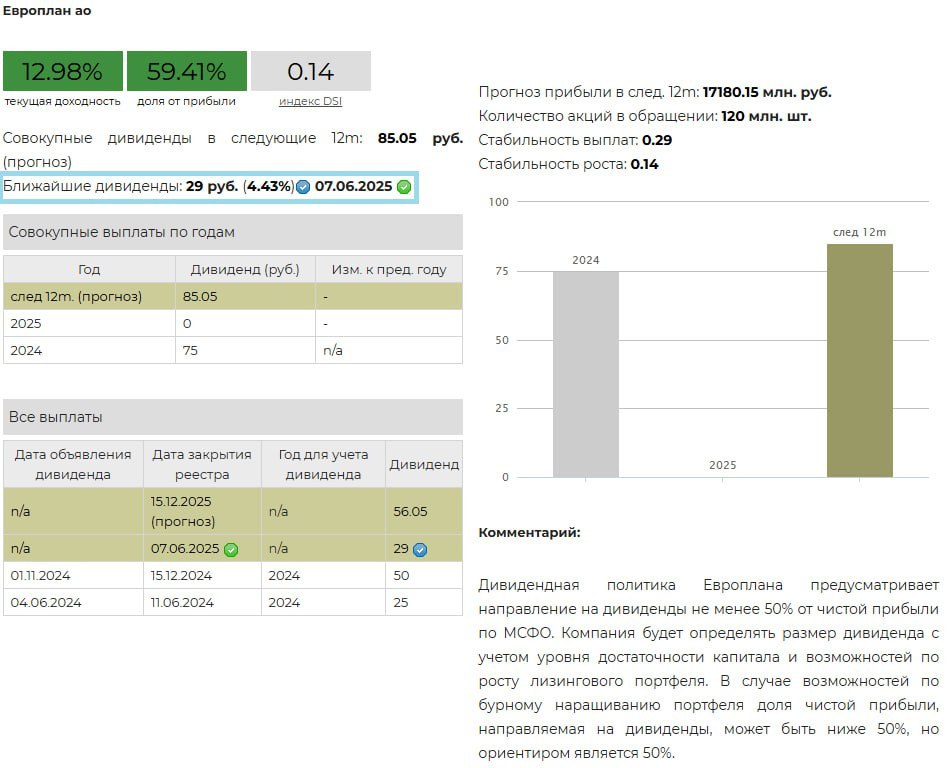Click green checkmark in the payouts table date cell
This screenshot has height=768, width=949.
tap(231, 549)
